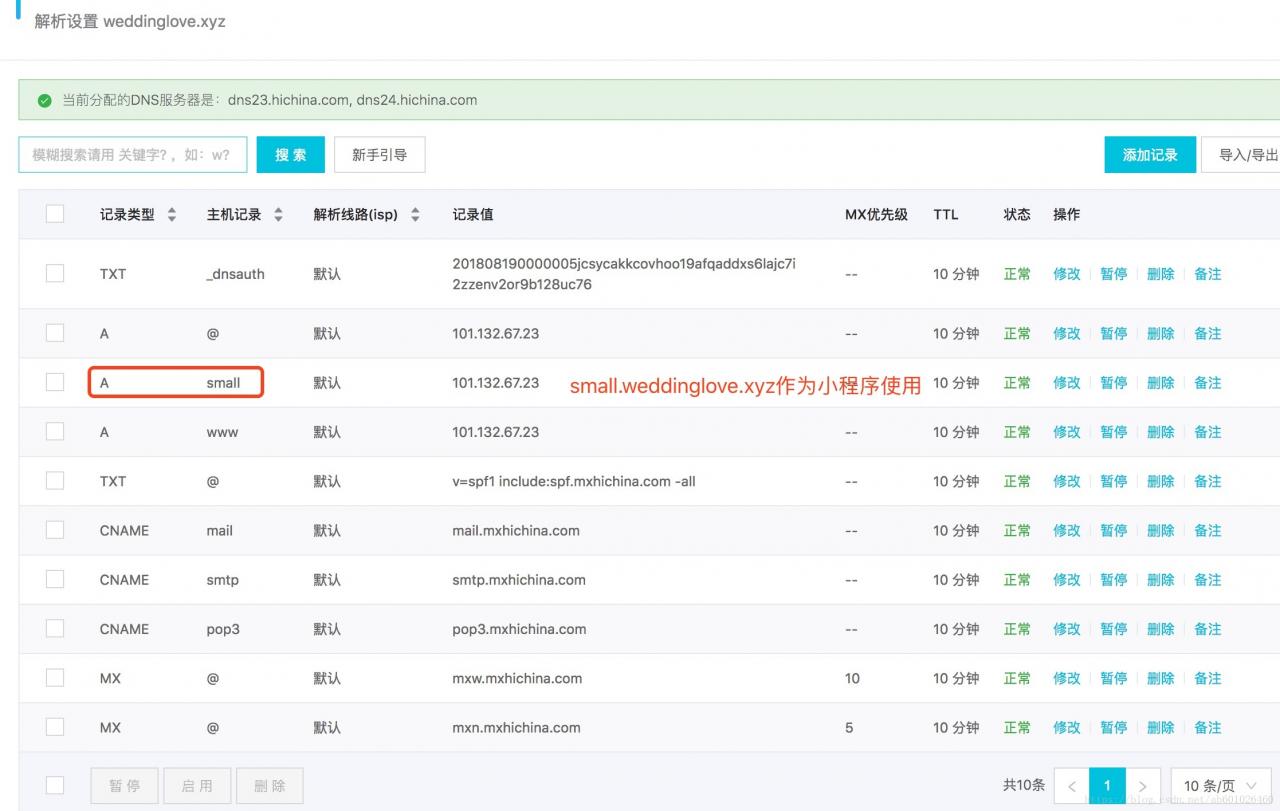Click 修改 for the mail CNAME record
This screenshot has height=811, width=1280.
pyautogui.click(x=1067, y=531)
